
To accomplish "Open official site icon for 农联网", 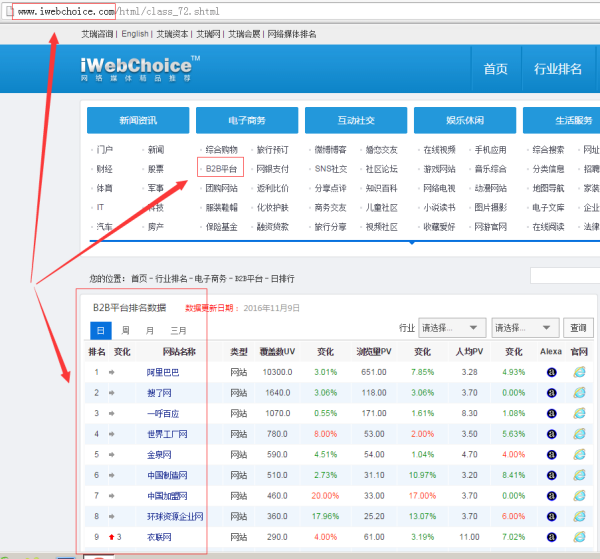I will tap(578, 537).
